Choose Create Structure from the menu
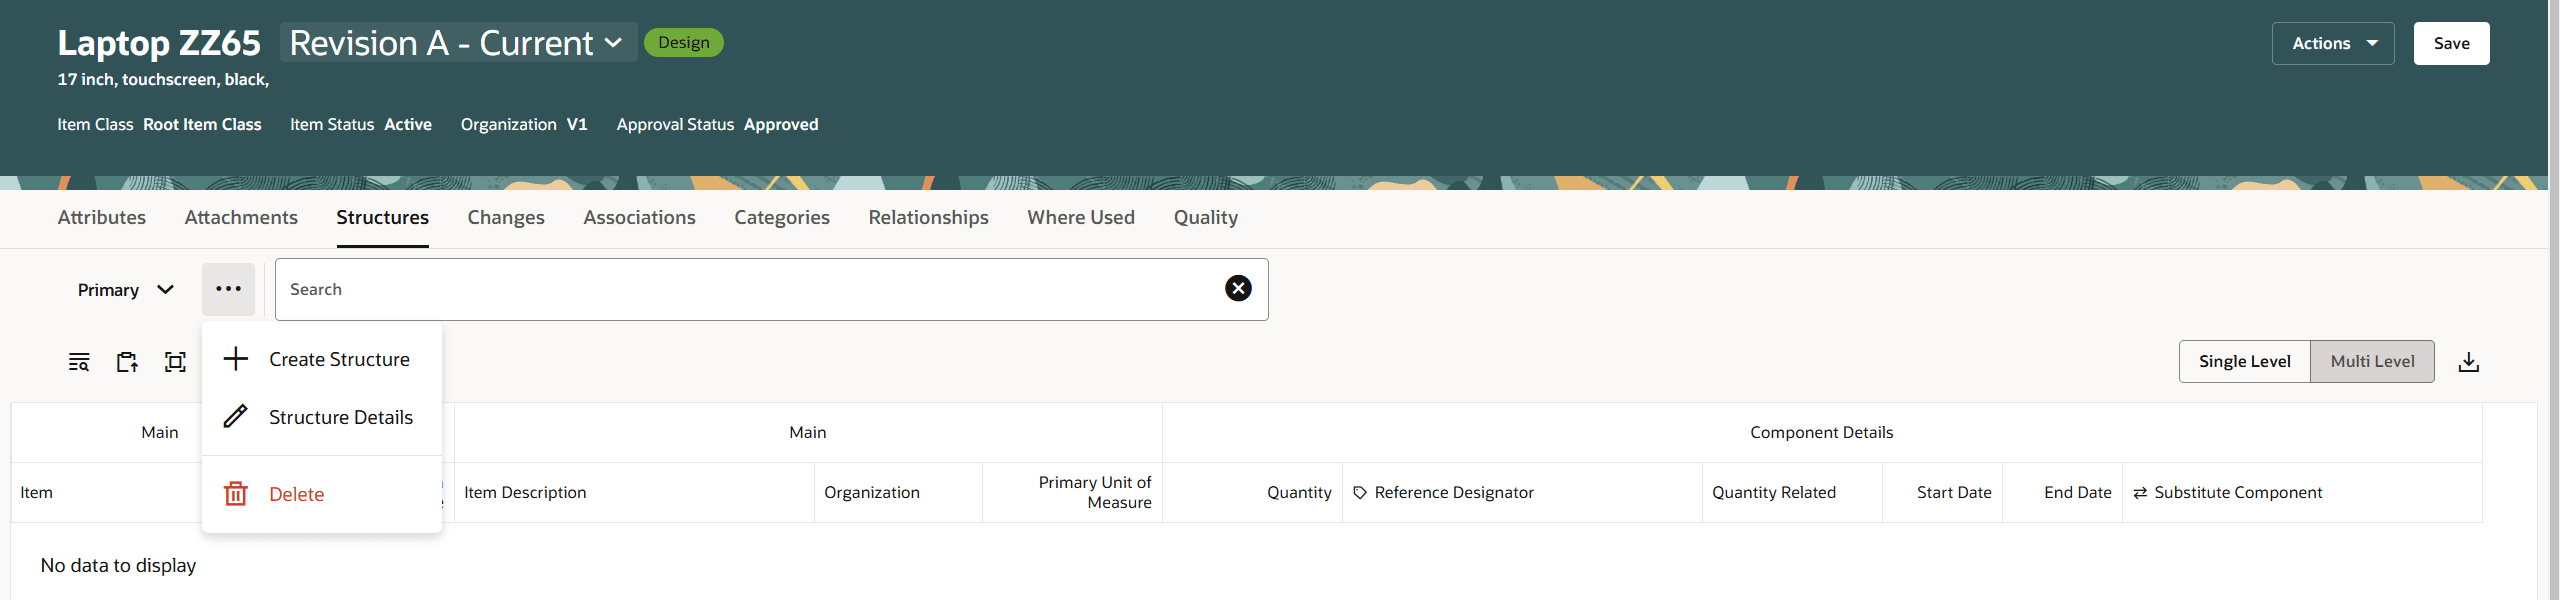Viewport: 2560px width, 600px height. point(322,359)
